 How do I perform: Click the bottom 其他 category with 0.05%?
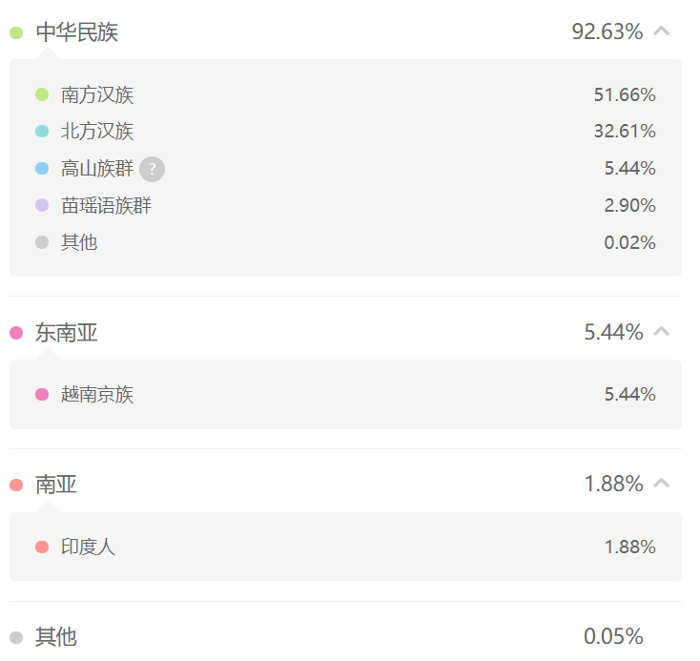tap(346, 637)
